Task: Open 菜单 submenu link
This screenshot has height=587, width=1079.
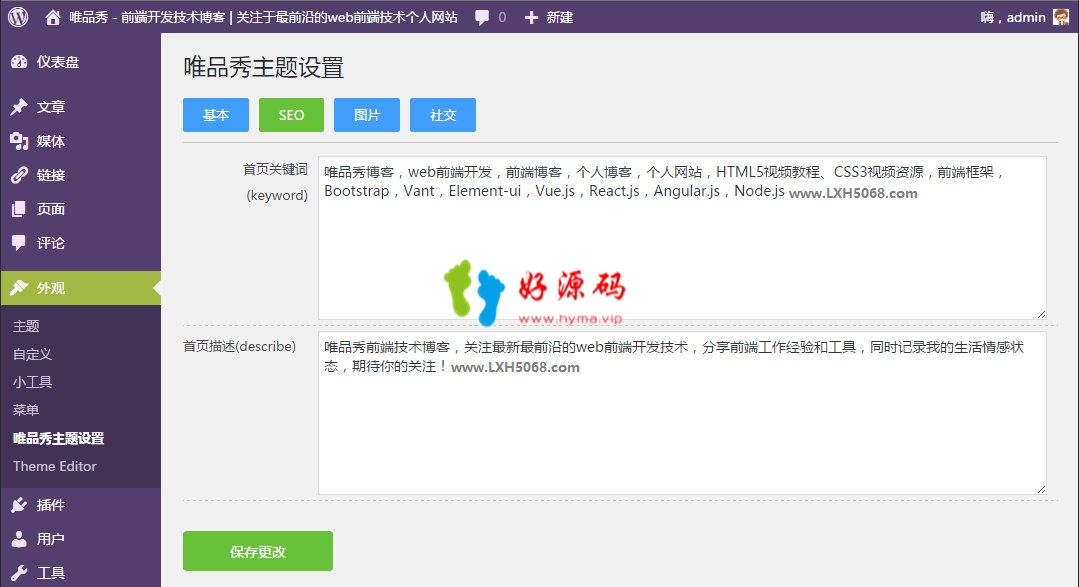Action: coord(26,410)
